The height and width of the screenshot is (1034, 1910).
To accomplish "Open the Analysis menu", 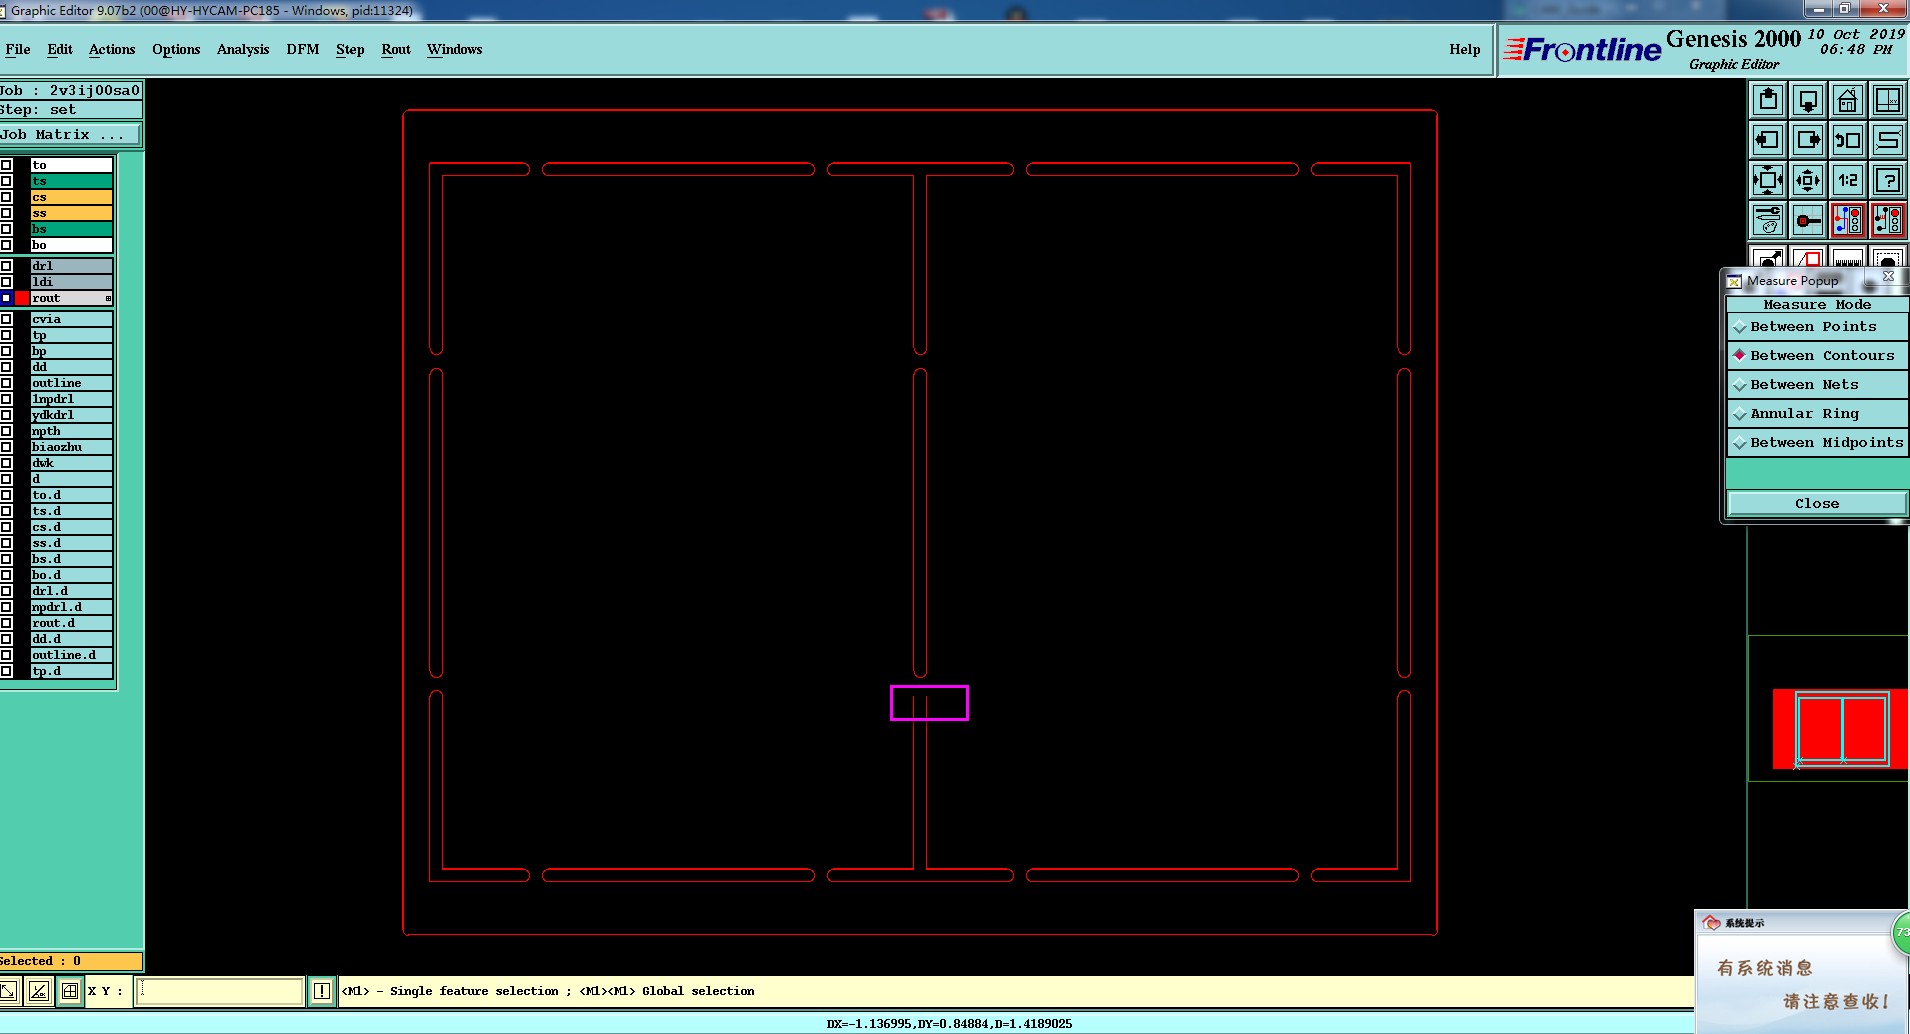I will (243, 49).
